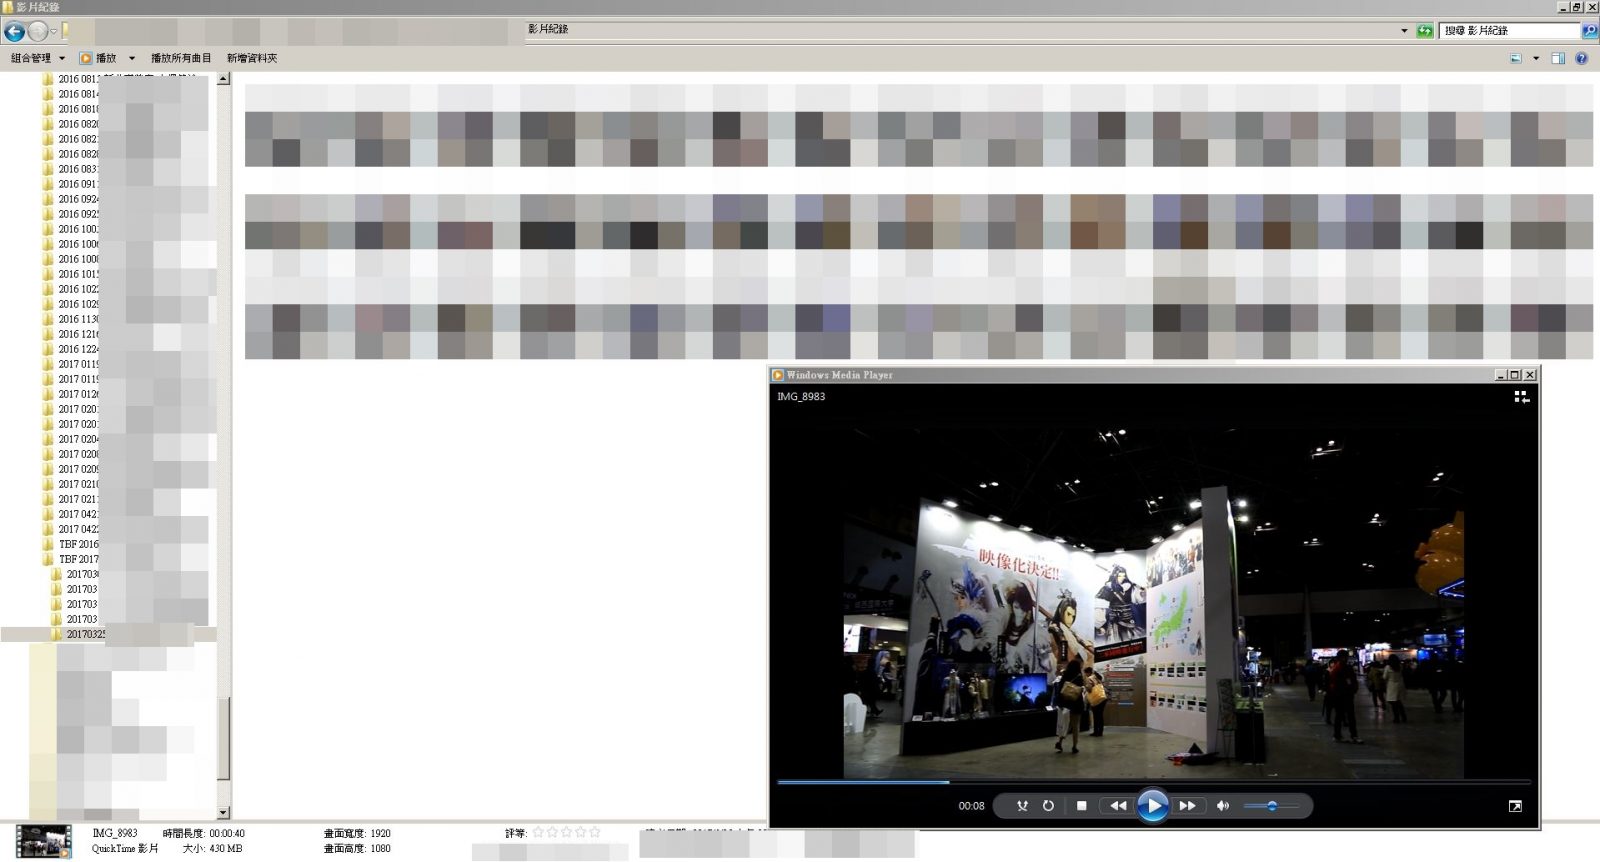Toggle shuffle in Windows Media Player
Screen dimensions: 1600x862
[1022, 805]
